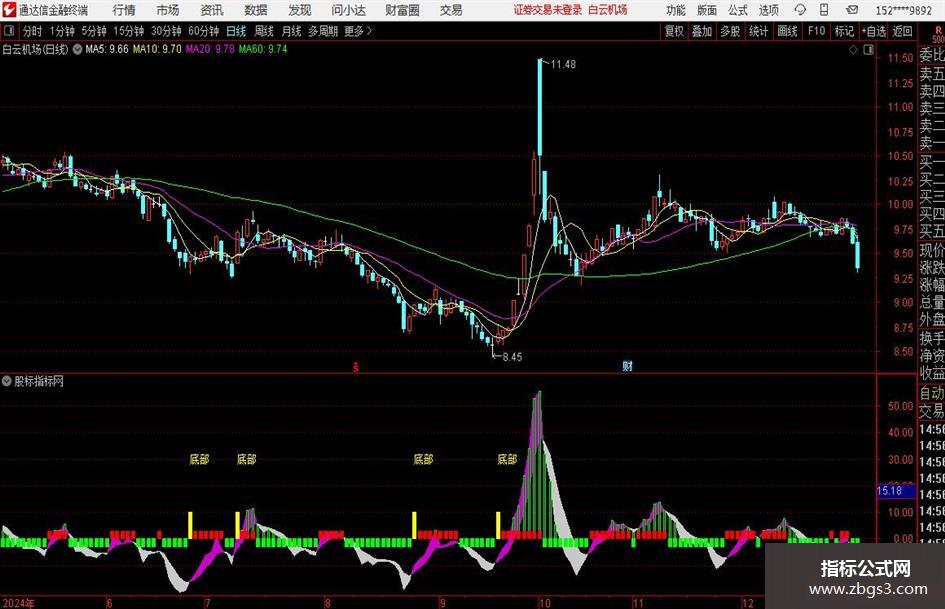Open the 财富圈 menu
Viewport: 945px width, 609px height.
point(403,10)
